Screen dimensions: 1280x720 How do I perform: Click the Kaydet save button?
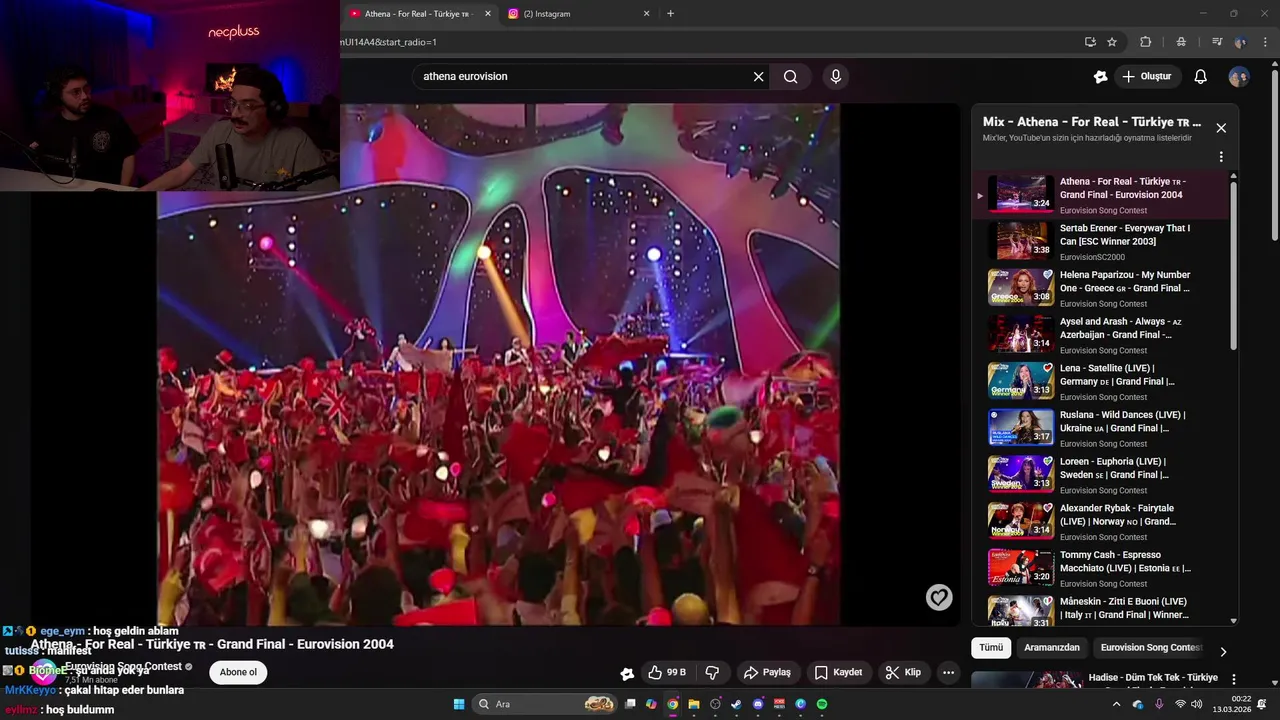pyautogui.click(x=838, y=672)
